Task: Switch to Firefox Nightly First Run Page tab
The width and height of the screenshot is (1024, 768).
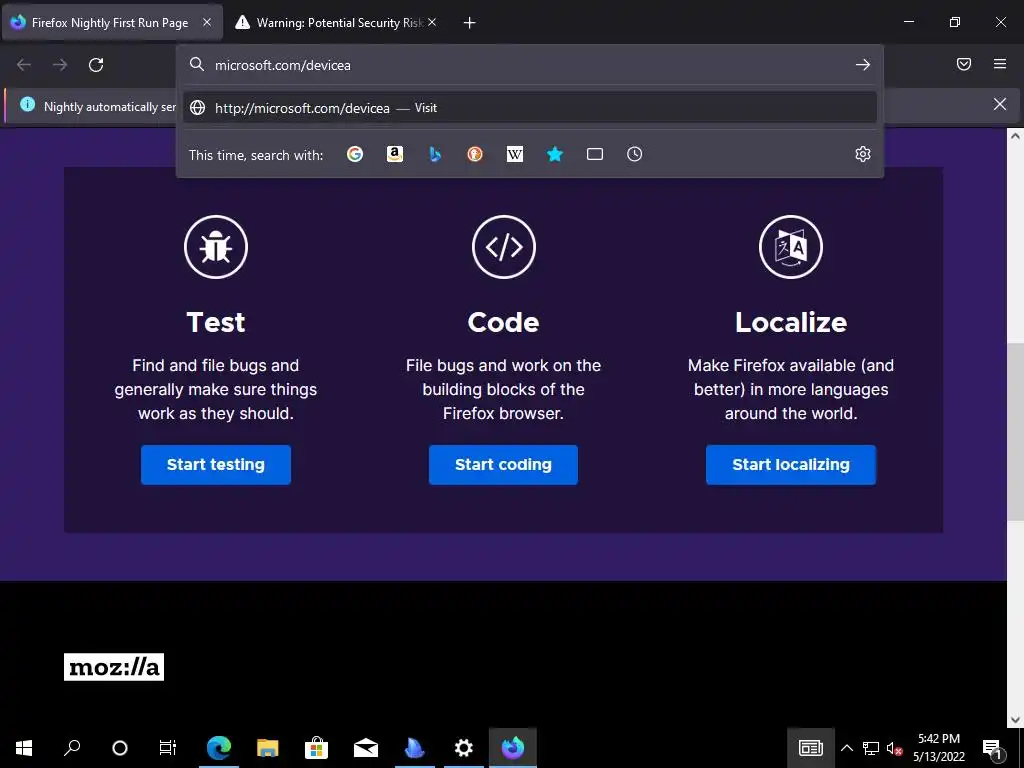Action: [112, 23]
